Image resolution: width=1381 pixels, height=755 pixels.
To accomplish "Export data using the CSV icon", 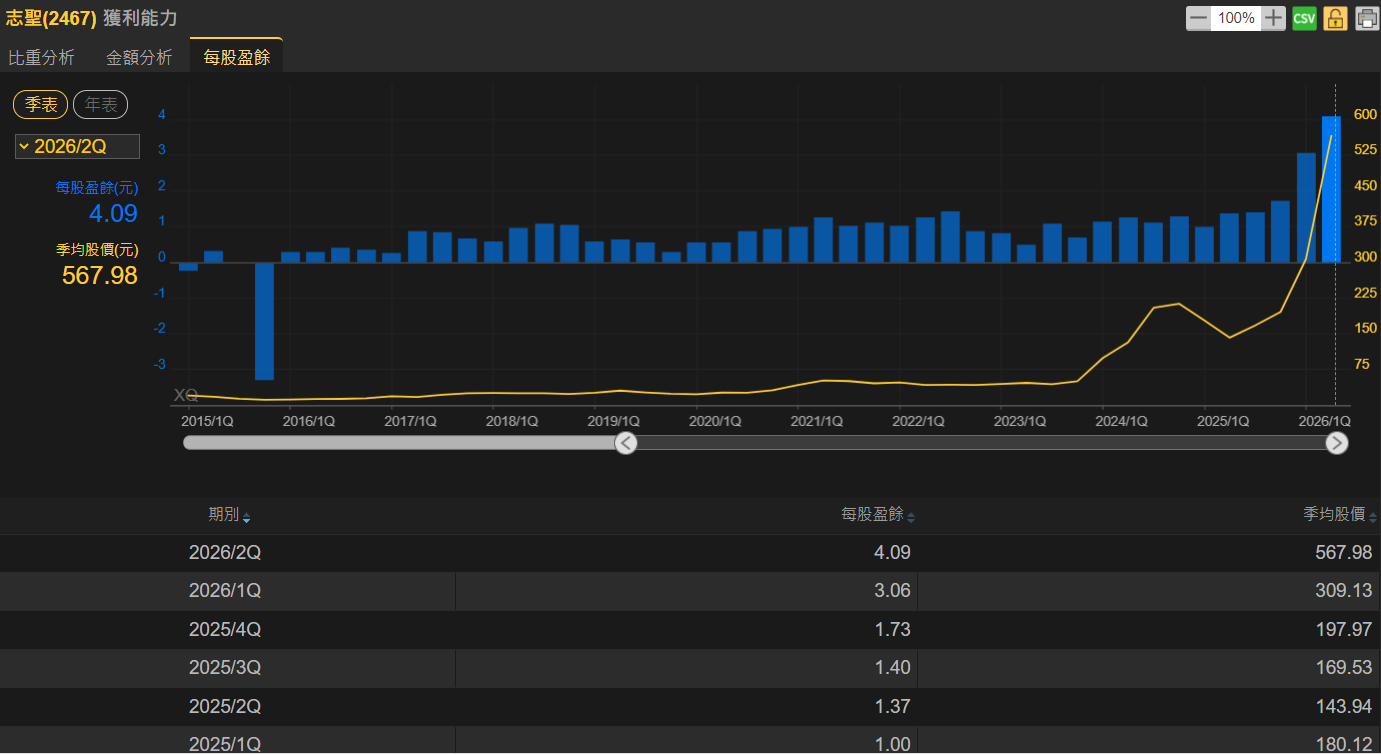I will 1304,18.
